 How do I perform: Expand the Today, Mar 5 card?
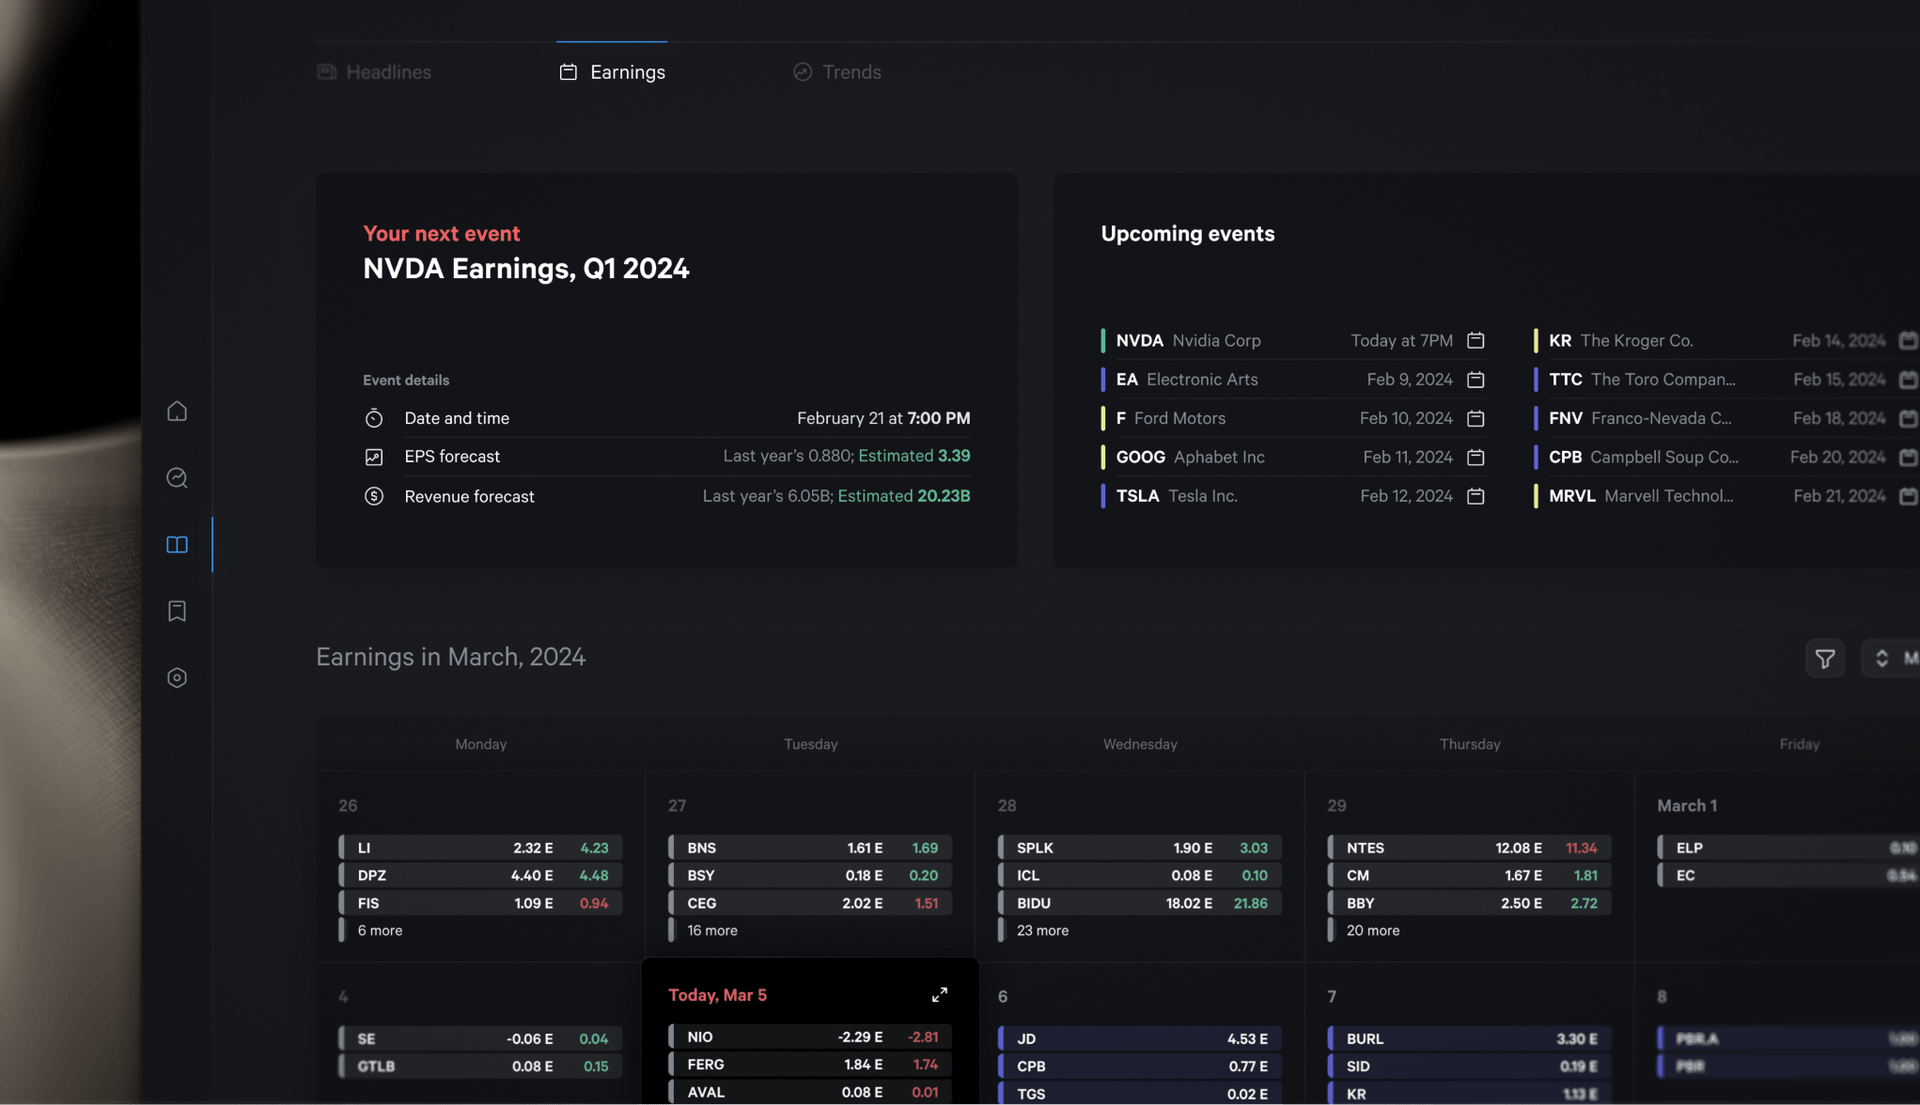point(939,995)
